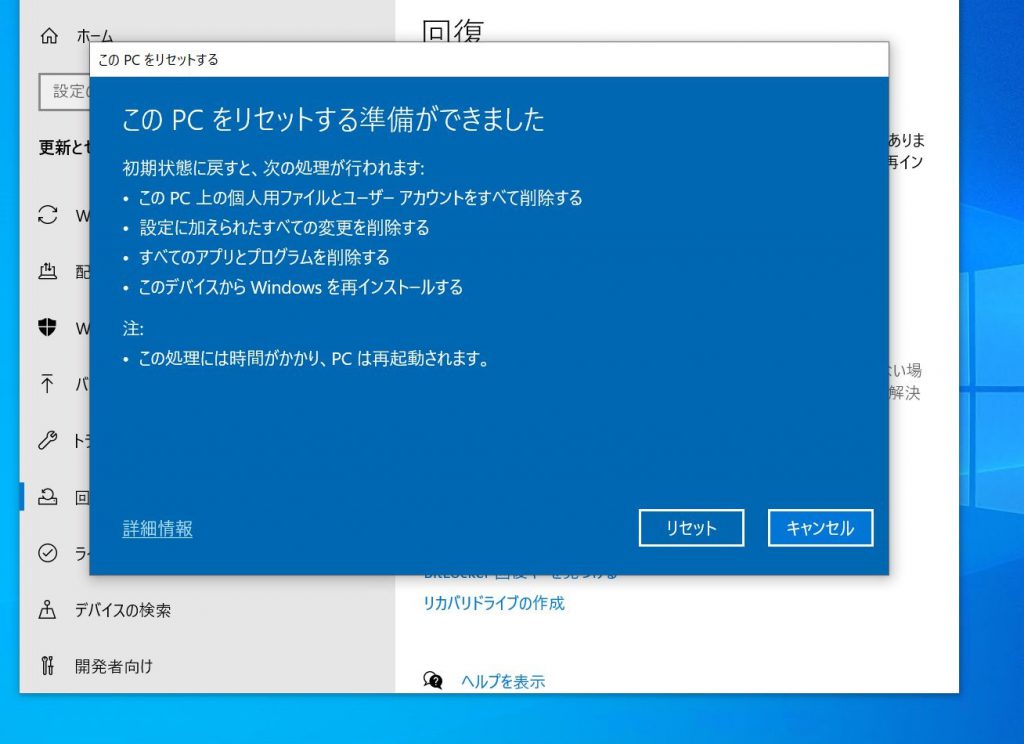The height and width of the screenshot is (744, 1024).
Task: Click the リセット button in the dialog
Action: [691, 528]
